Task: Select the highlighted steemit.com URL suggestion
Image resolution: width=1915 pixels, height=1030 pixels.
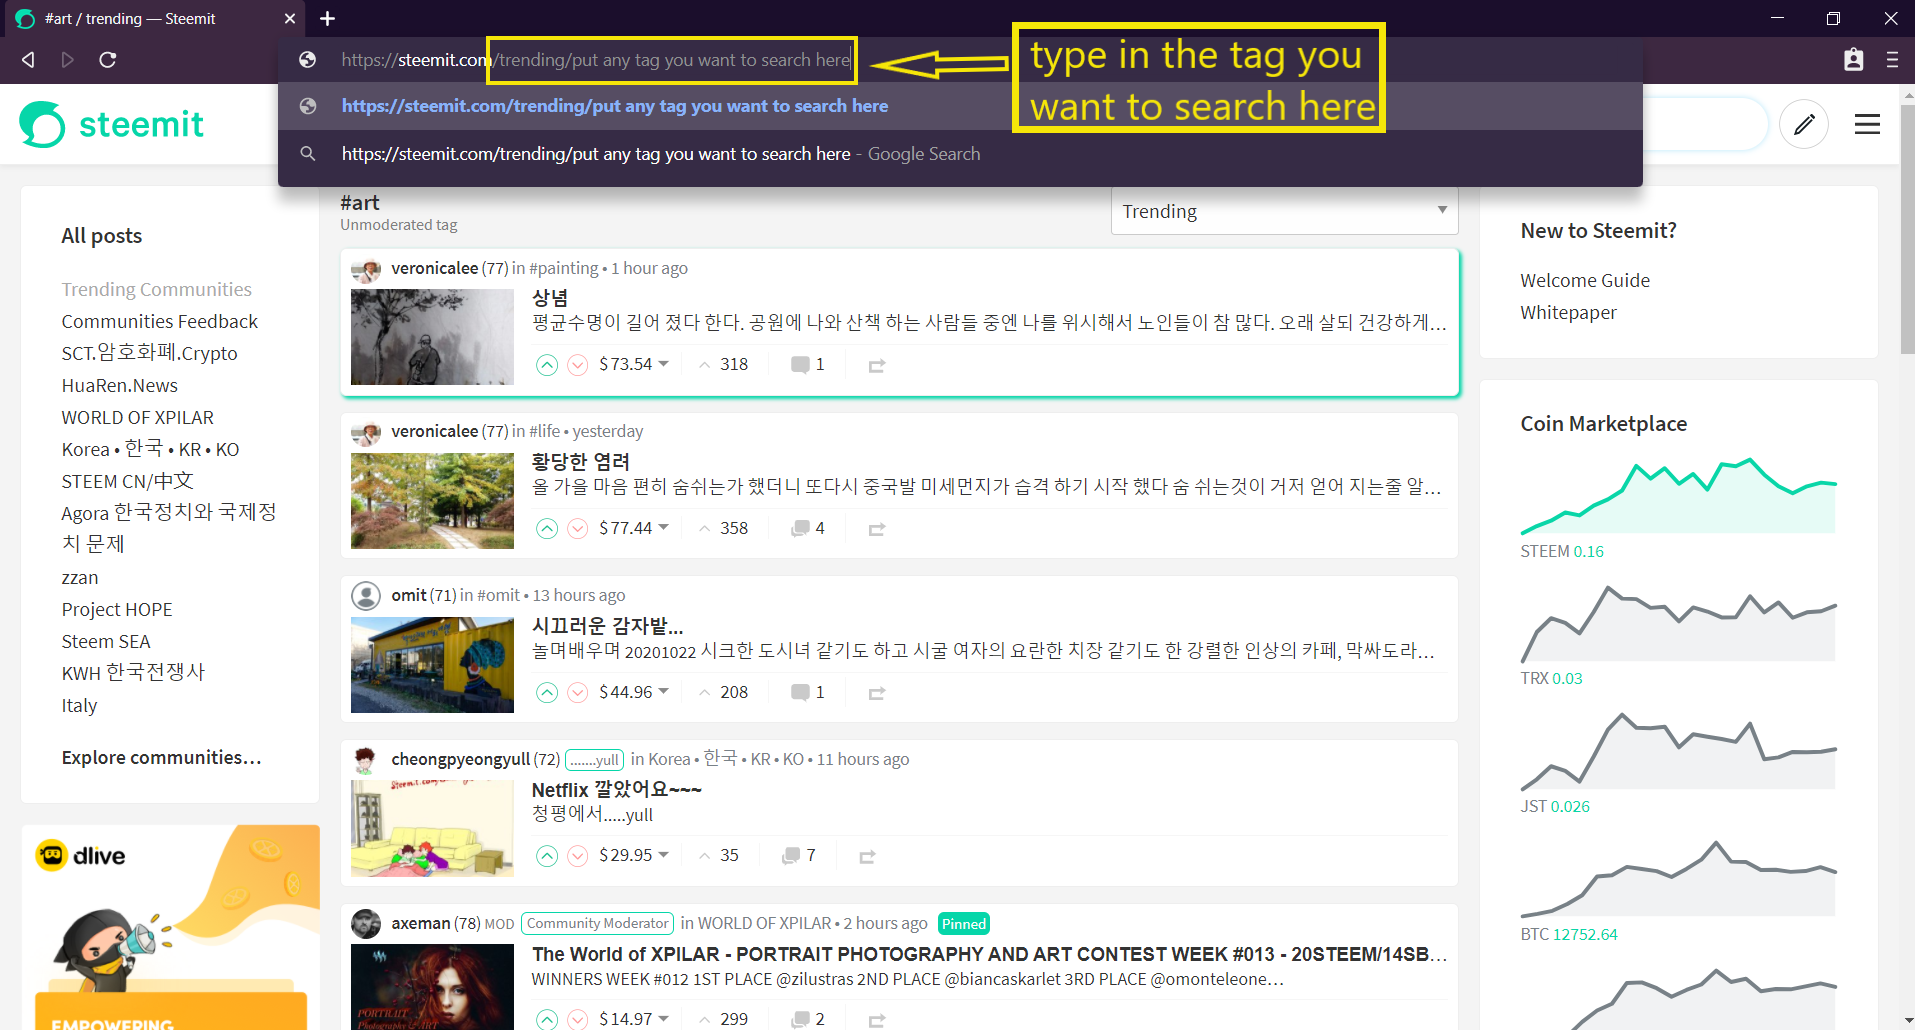Action: (x=960, y=106)
